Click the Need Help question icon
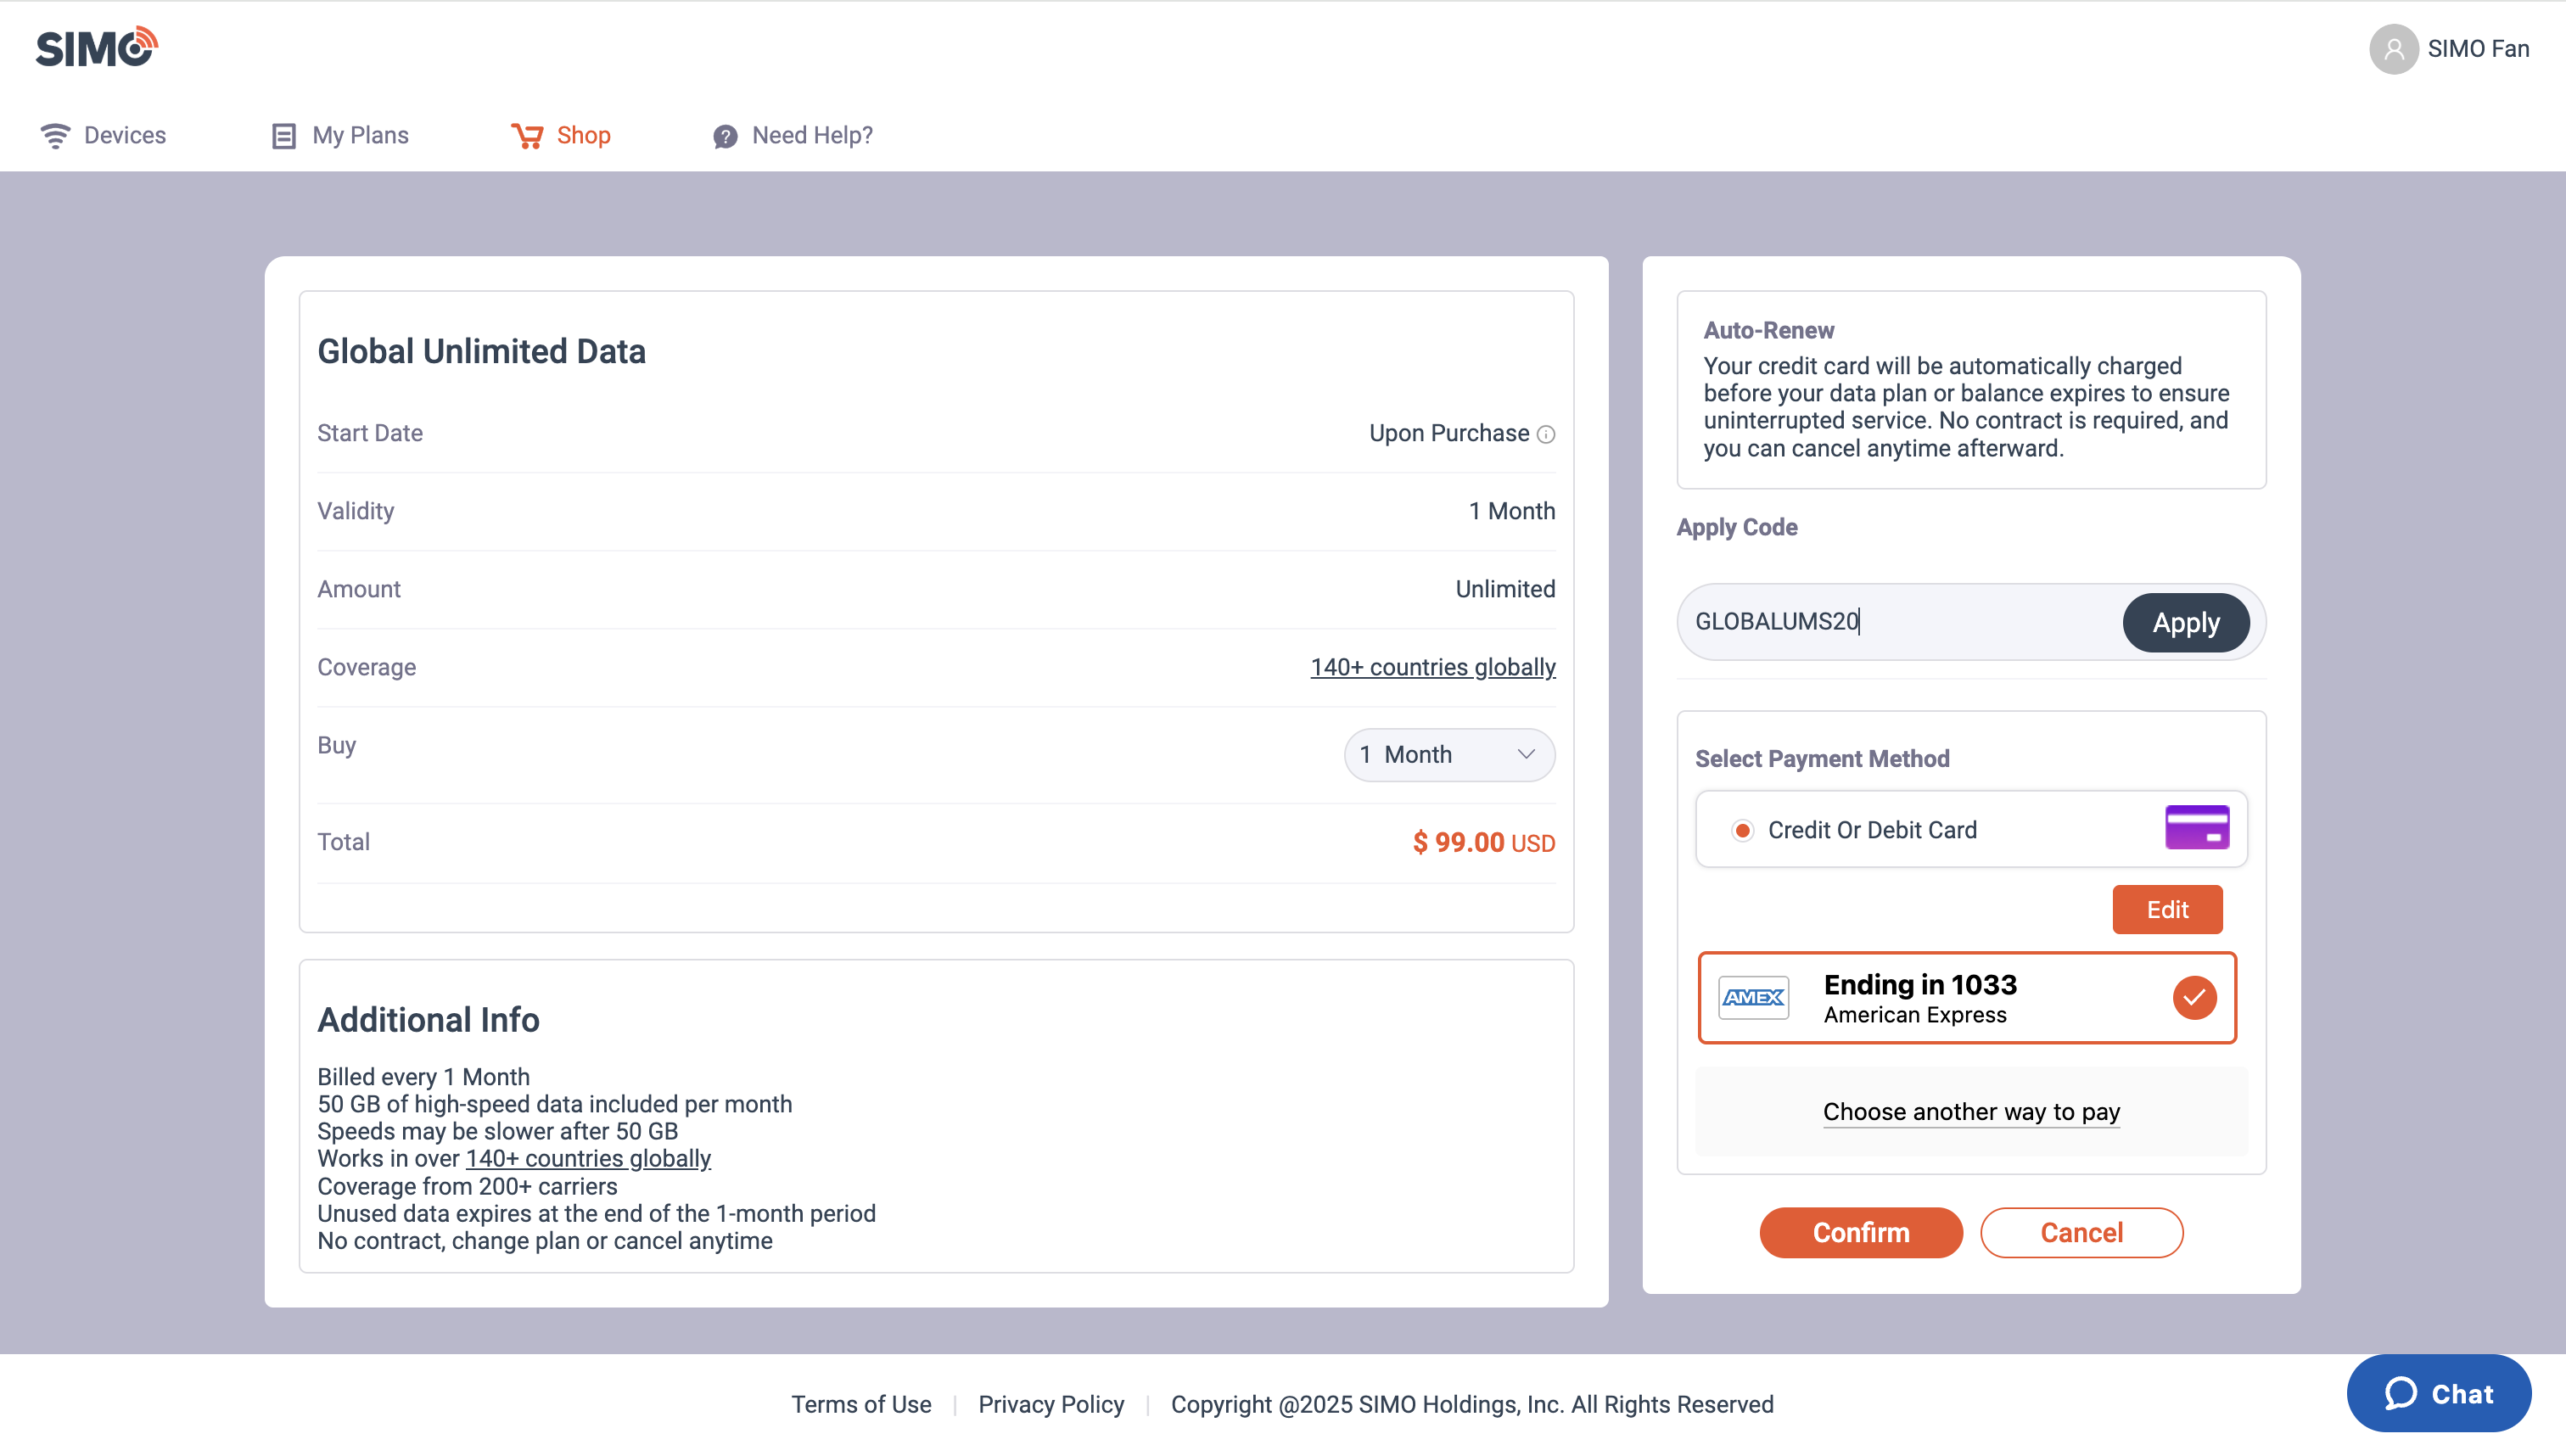2566x1456 pixels. coord(725,136)
